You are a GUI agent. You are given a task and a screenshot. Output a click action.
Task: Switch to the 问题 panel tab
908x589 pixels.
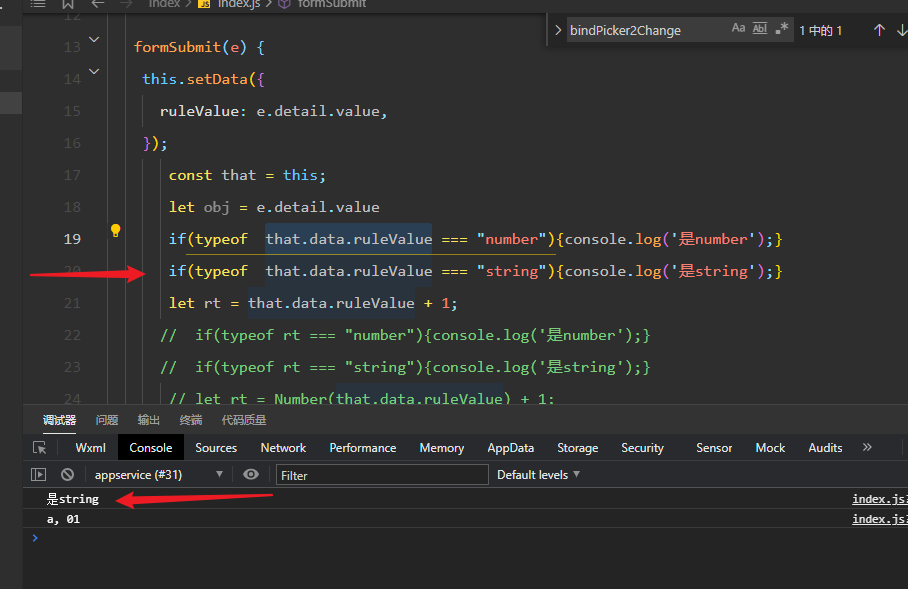click(107, 420)
